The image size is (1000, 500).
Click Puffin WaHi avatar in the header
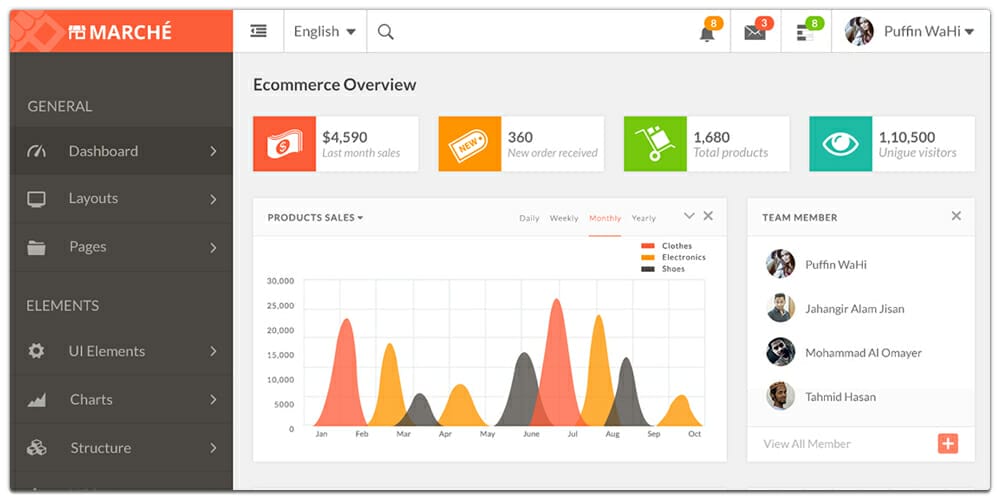click(x=859, y=31)
